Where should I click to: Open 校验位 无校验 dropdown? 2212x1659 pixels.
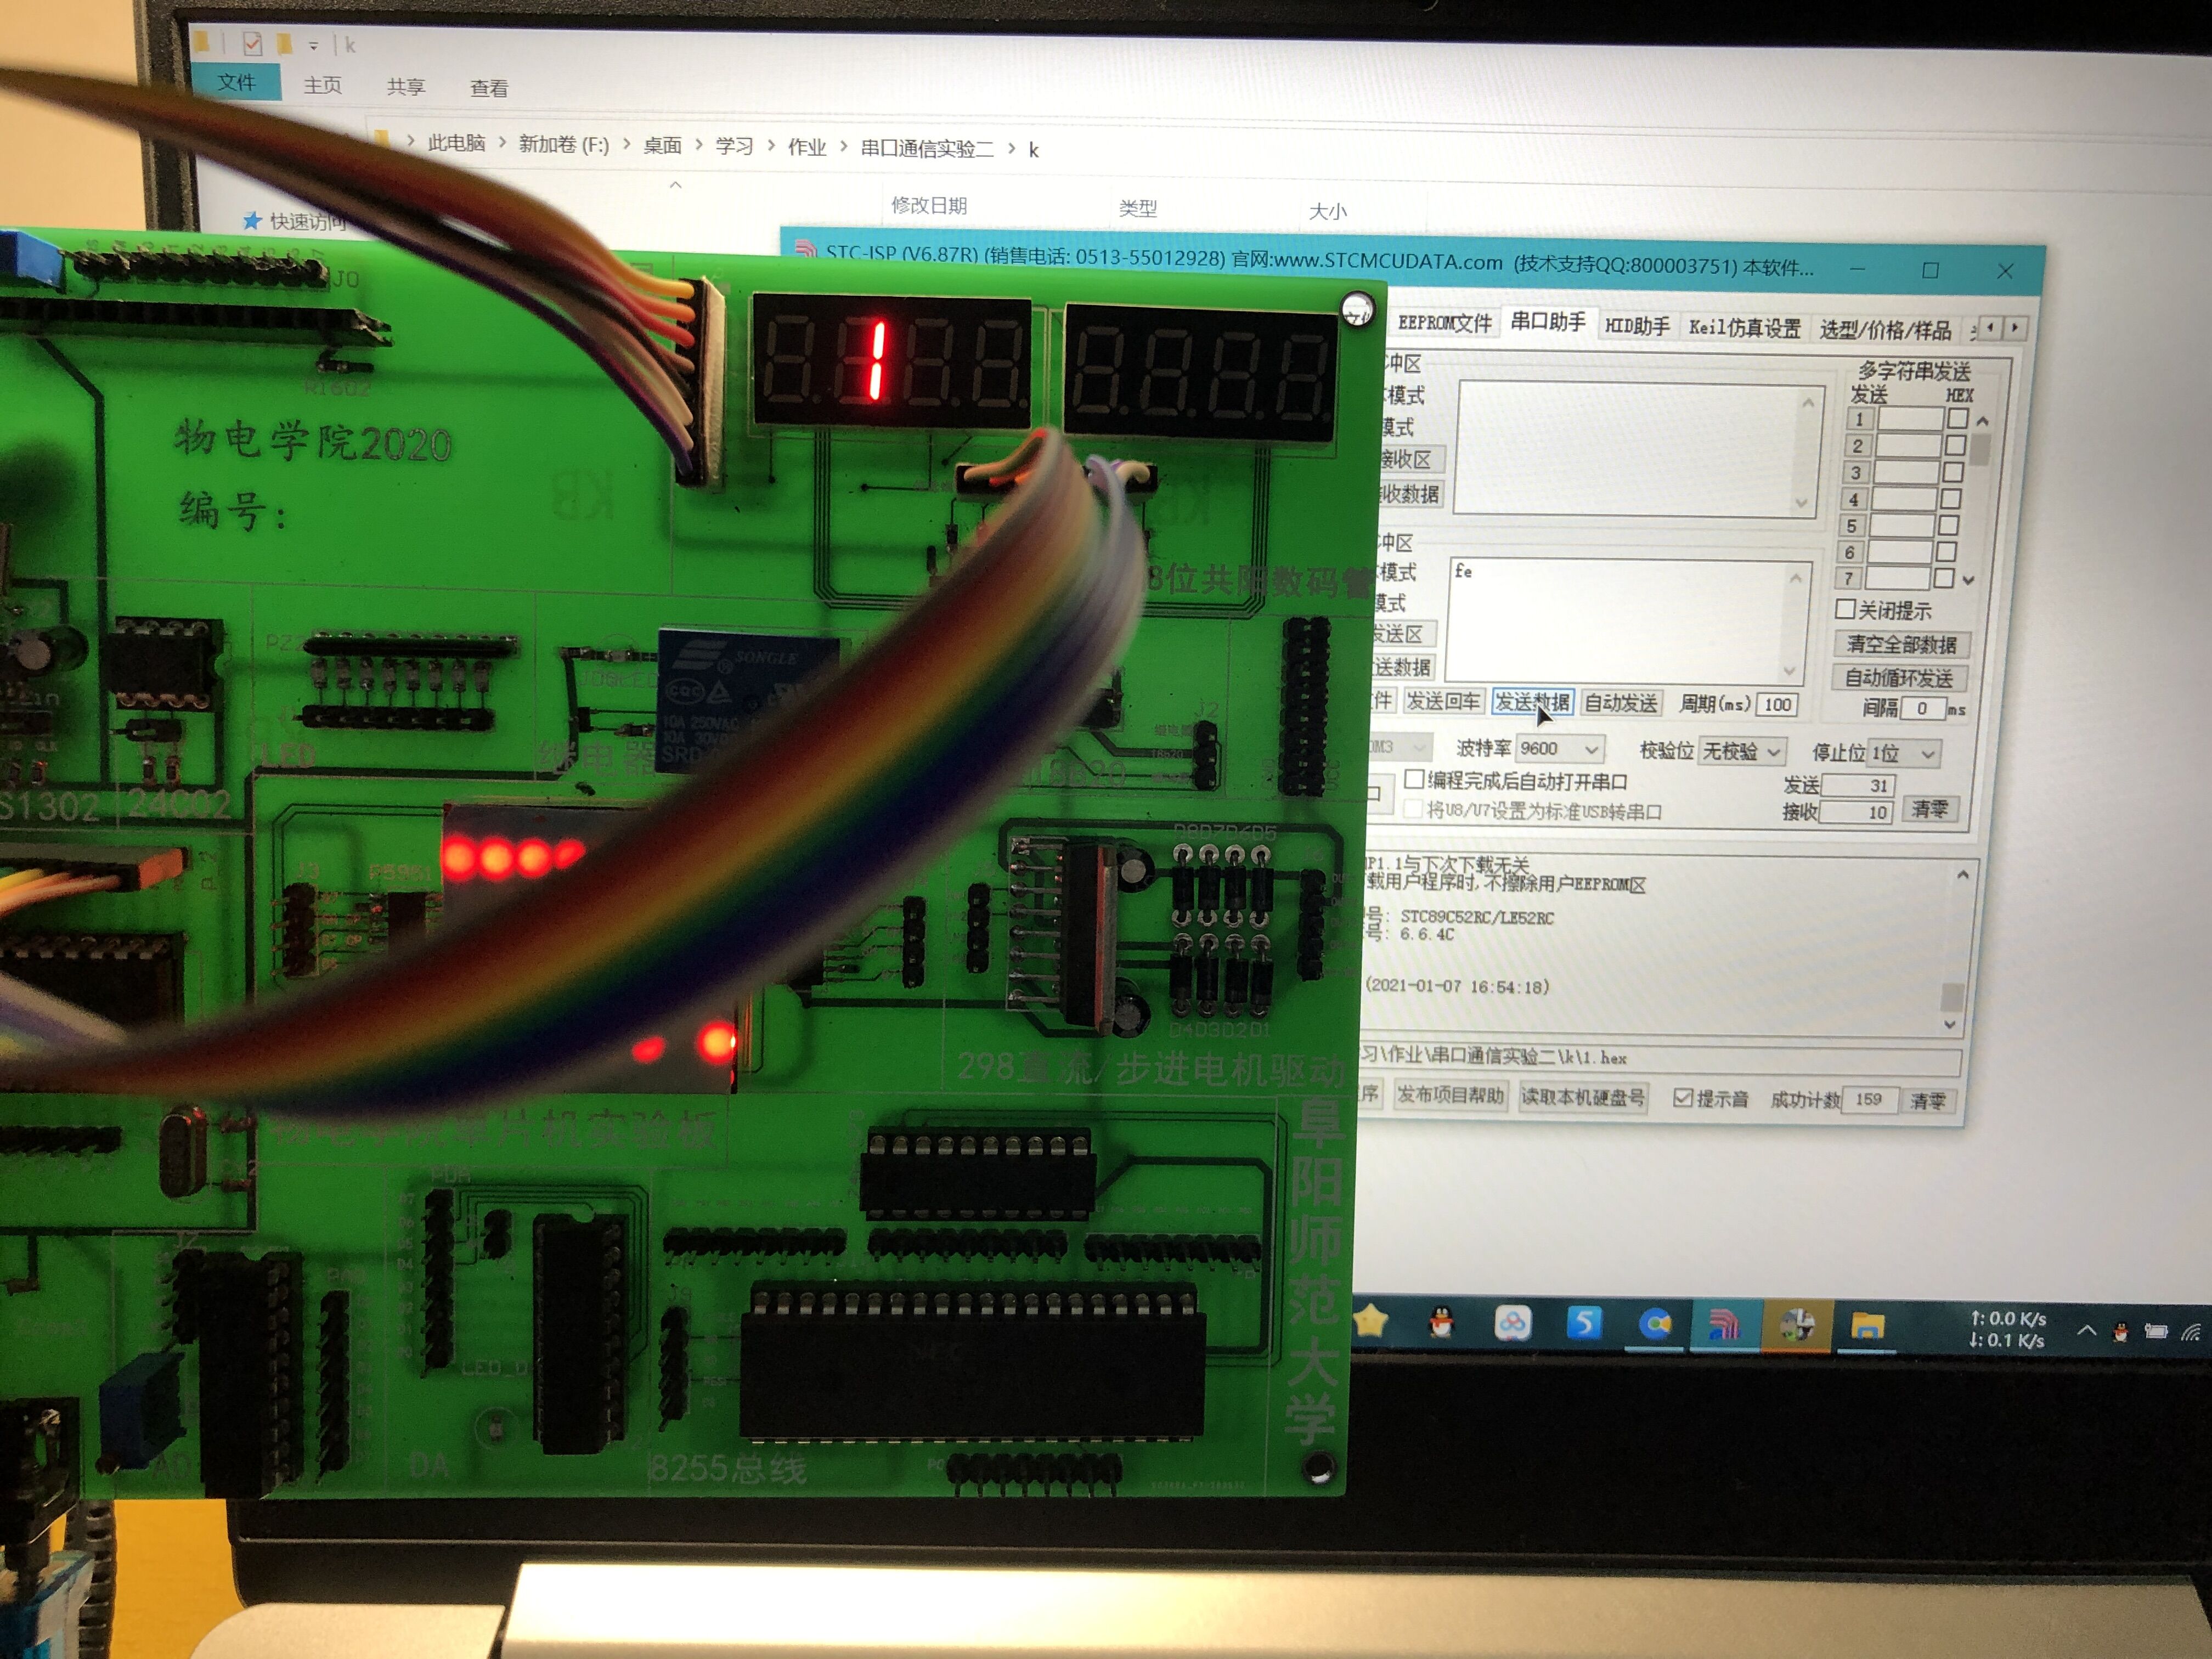click(1741, 751)
